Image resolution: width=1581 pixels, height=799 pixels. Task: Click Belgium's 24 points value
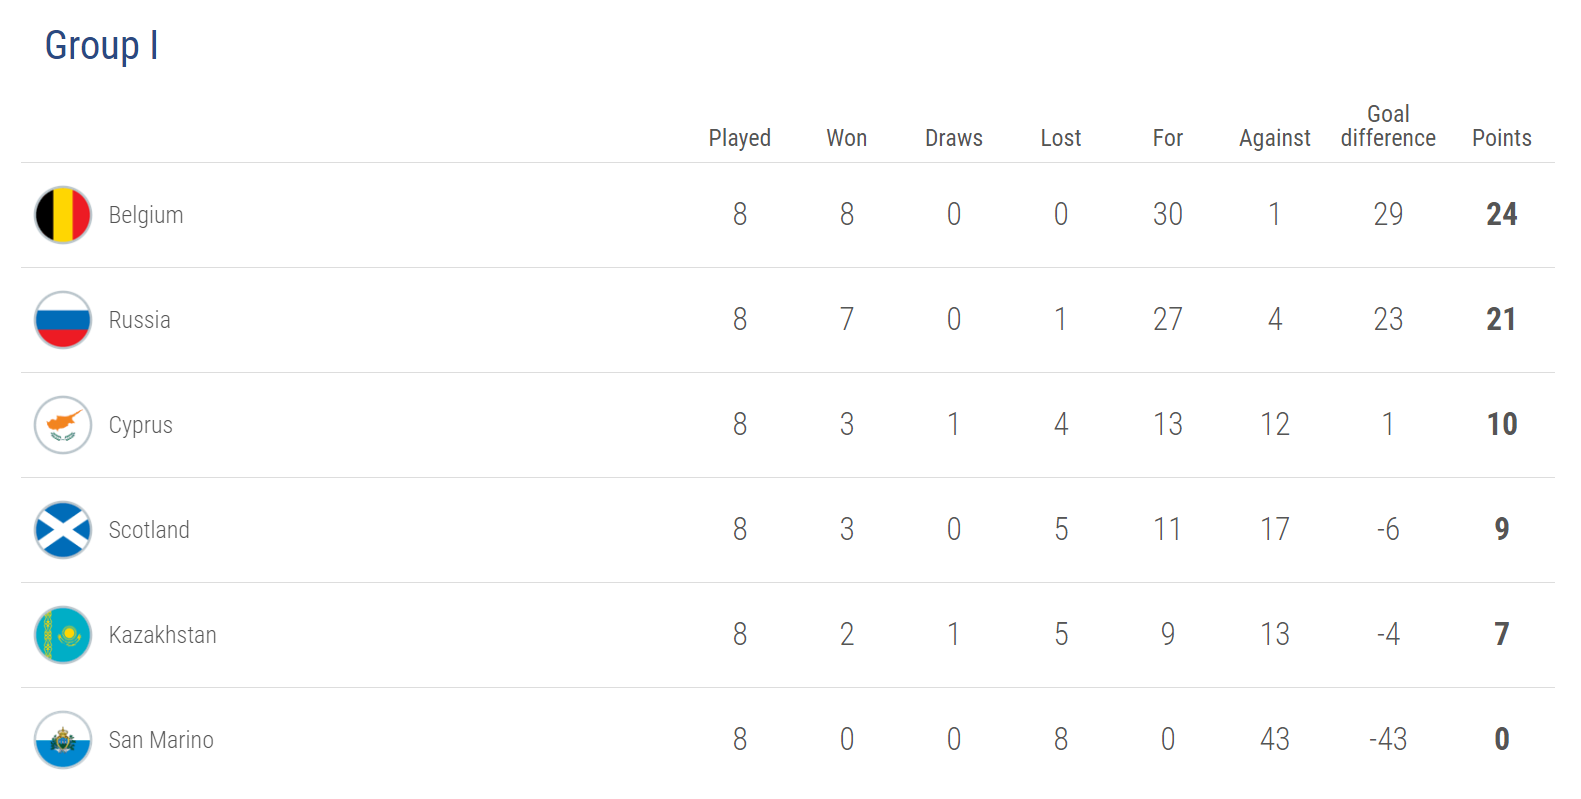click(1501, 214)
